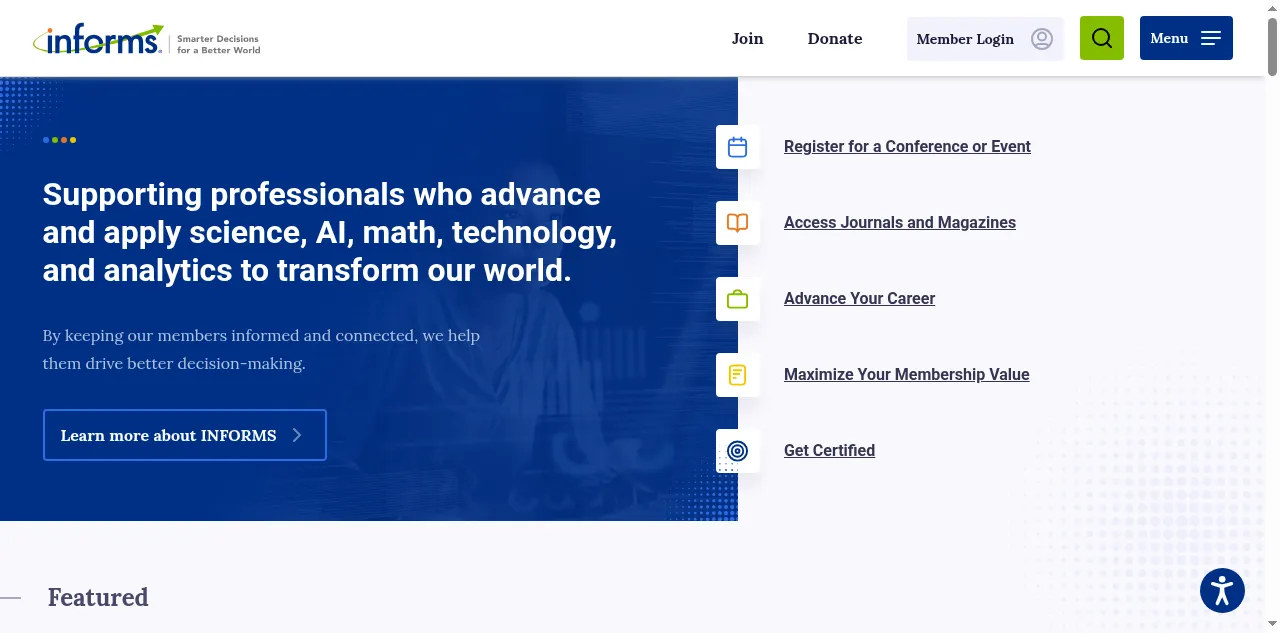Click the hamburger lines icon in Menu
Screen dimensions: 1280x633
coord(1211,38)
